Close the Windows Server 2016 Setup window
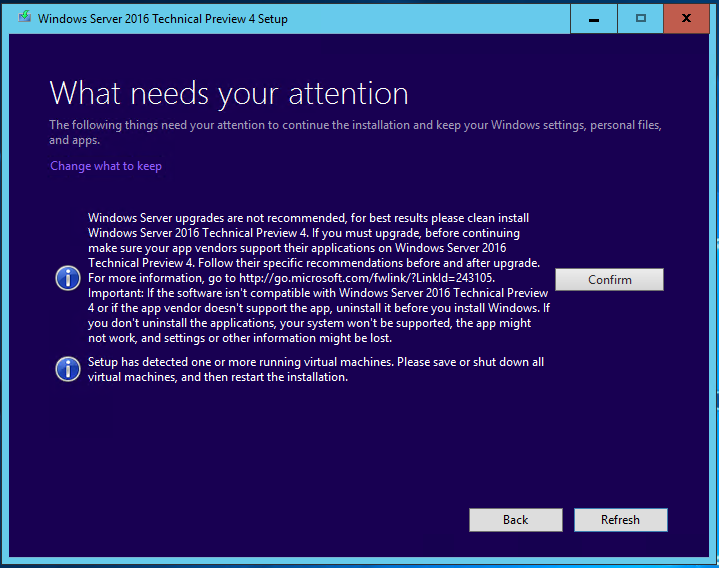 click(686, 19)
